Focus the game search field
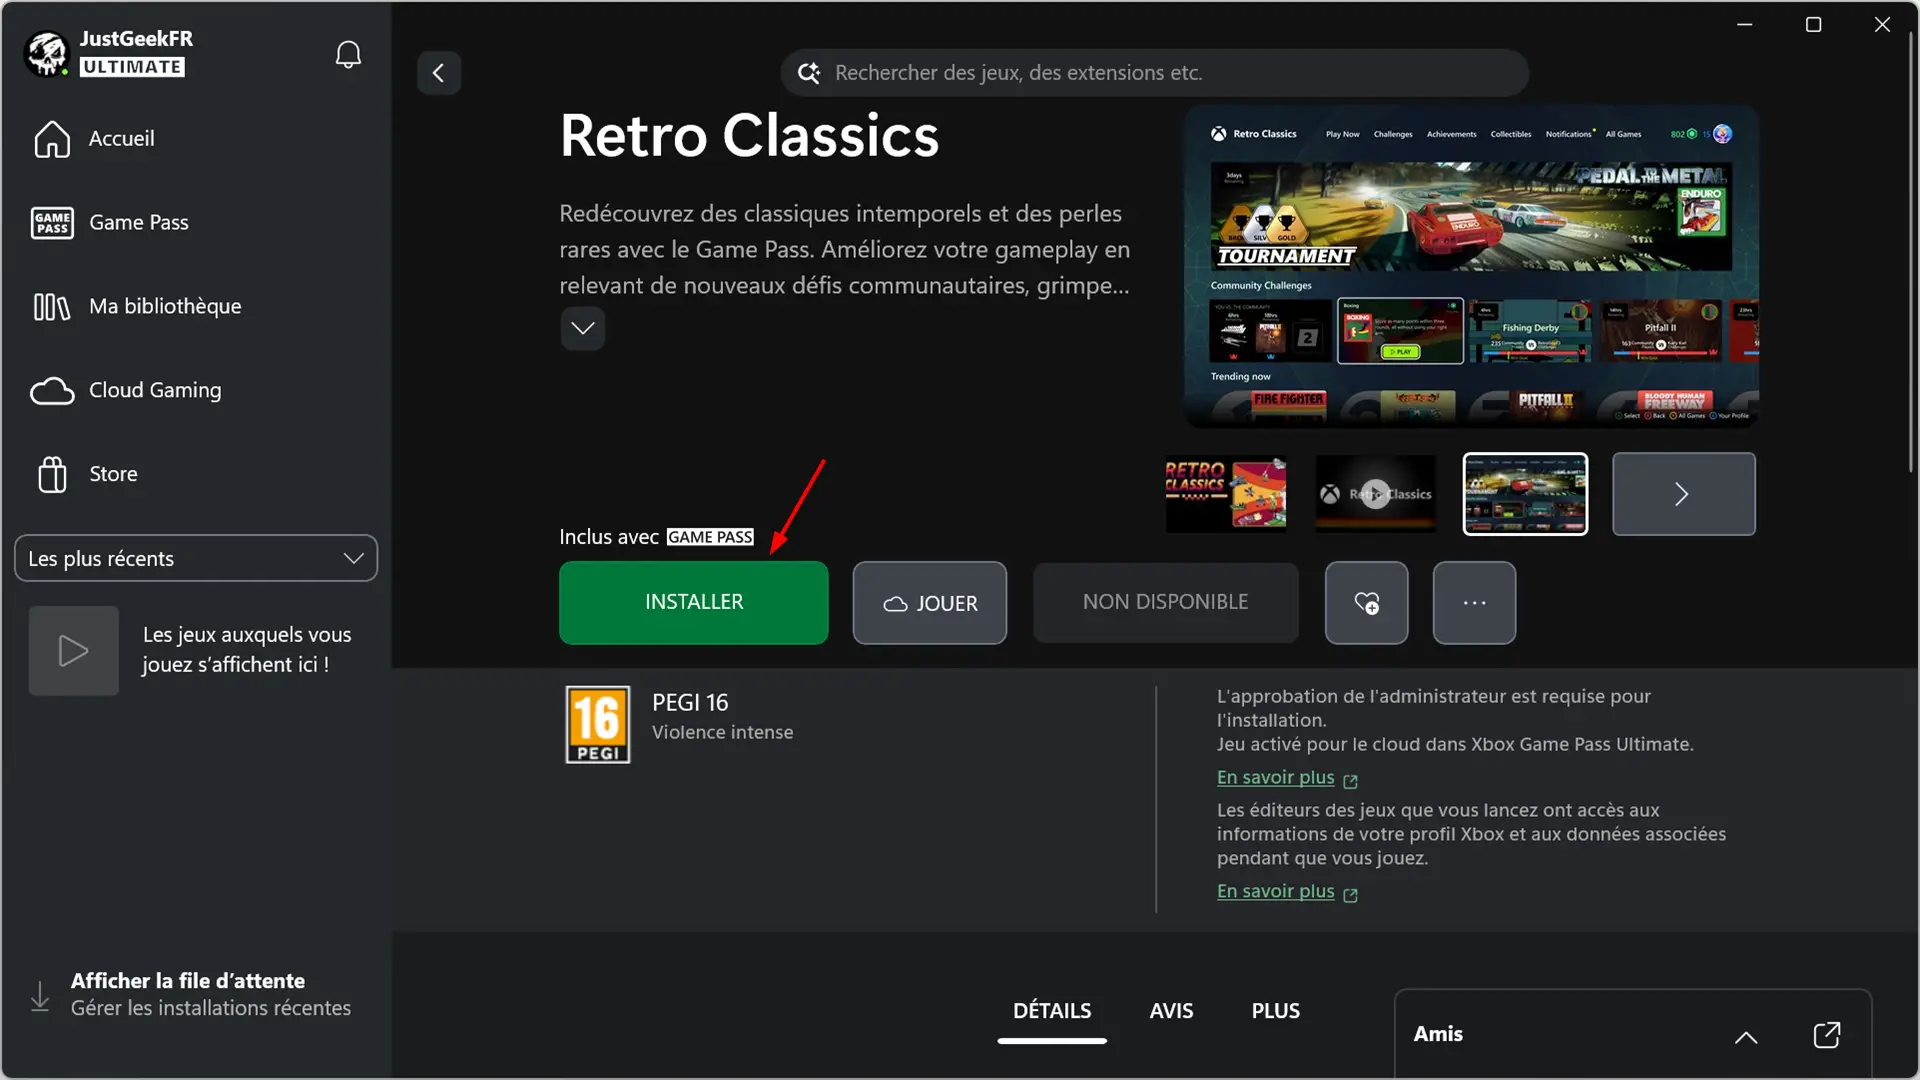Image resolution: width=1920 pixels, height=1080 pixels. click(1154, 73)
